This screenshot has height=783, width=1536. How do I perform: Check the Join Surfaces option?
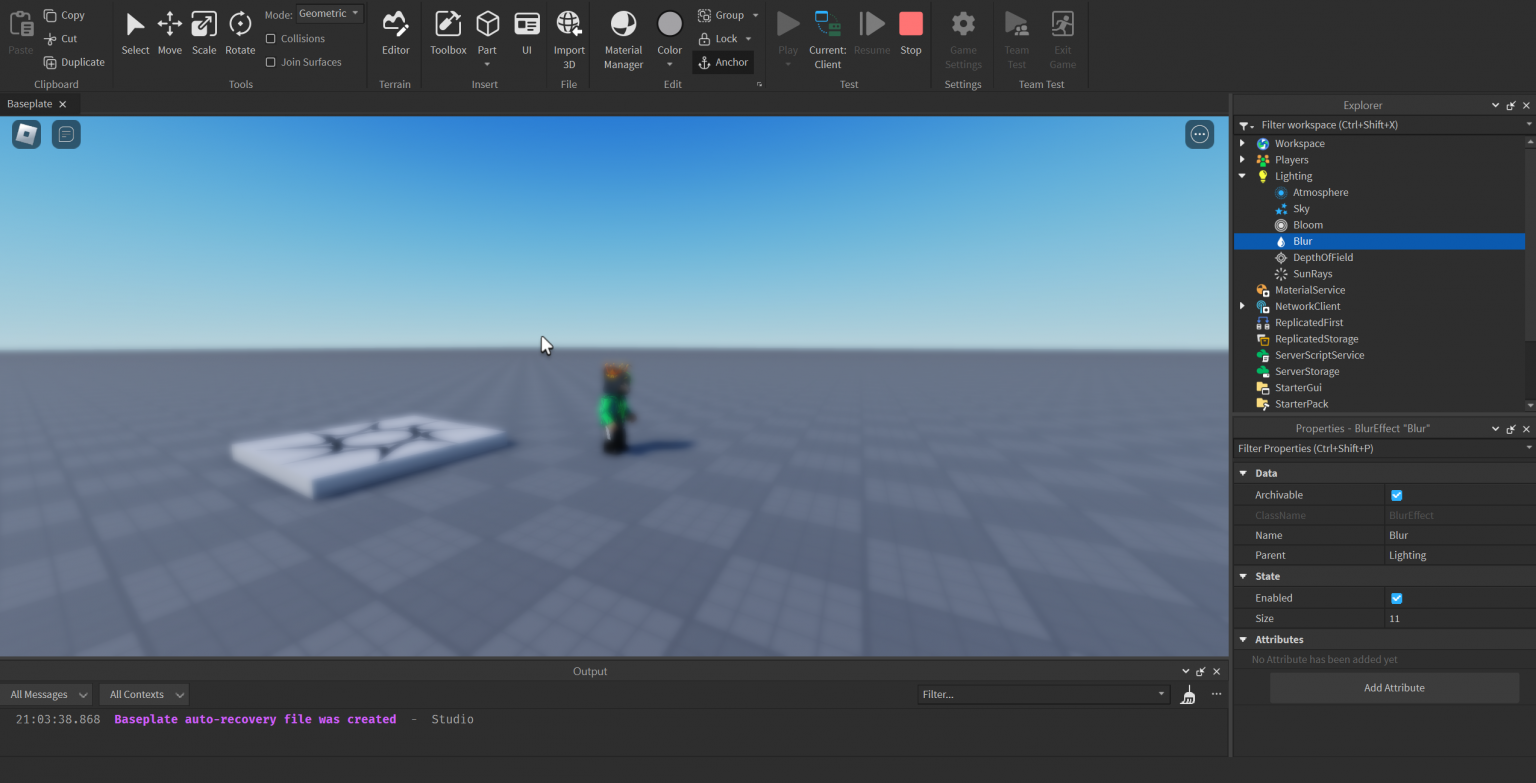[268, 61]
